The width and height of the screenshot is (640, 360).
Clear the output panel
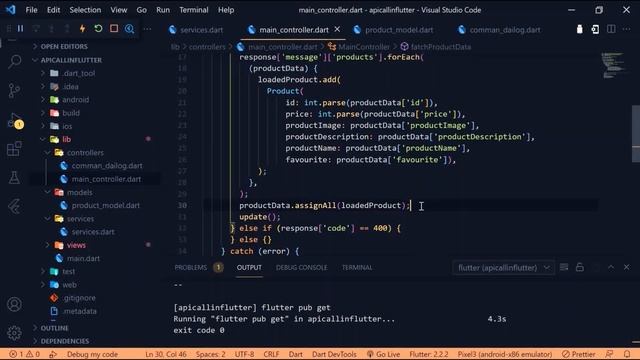(564, 267)
